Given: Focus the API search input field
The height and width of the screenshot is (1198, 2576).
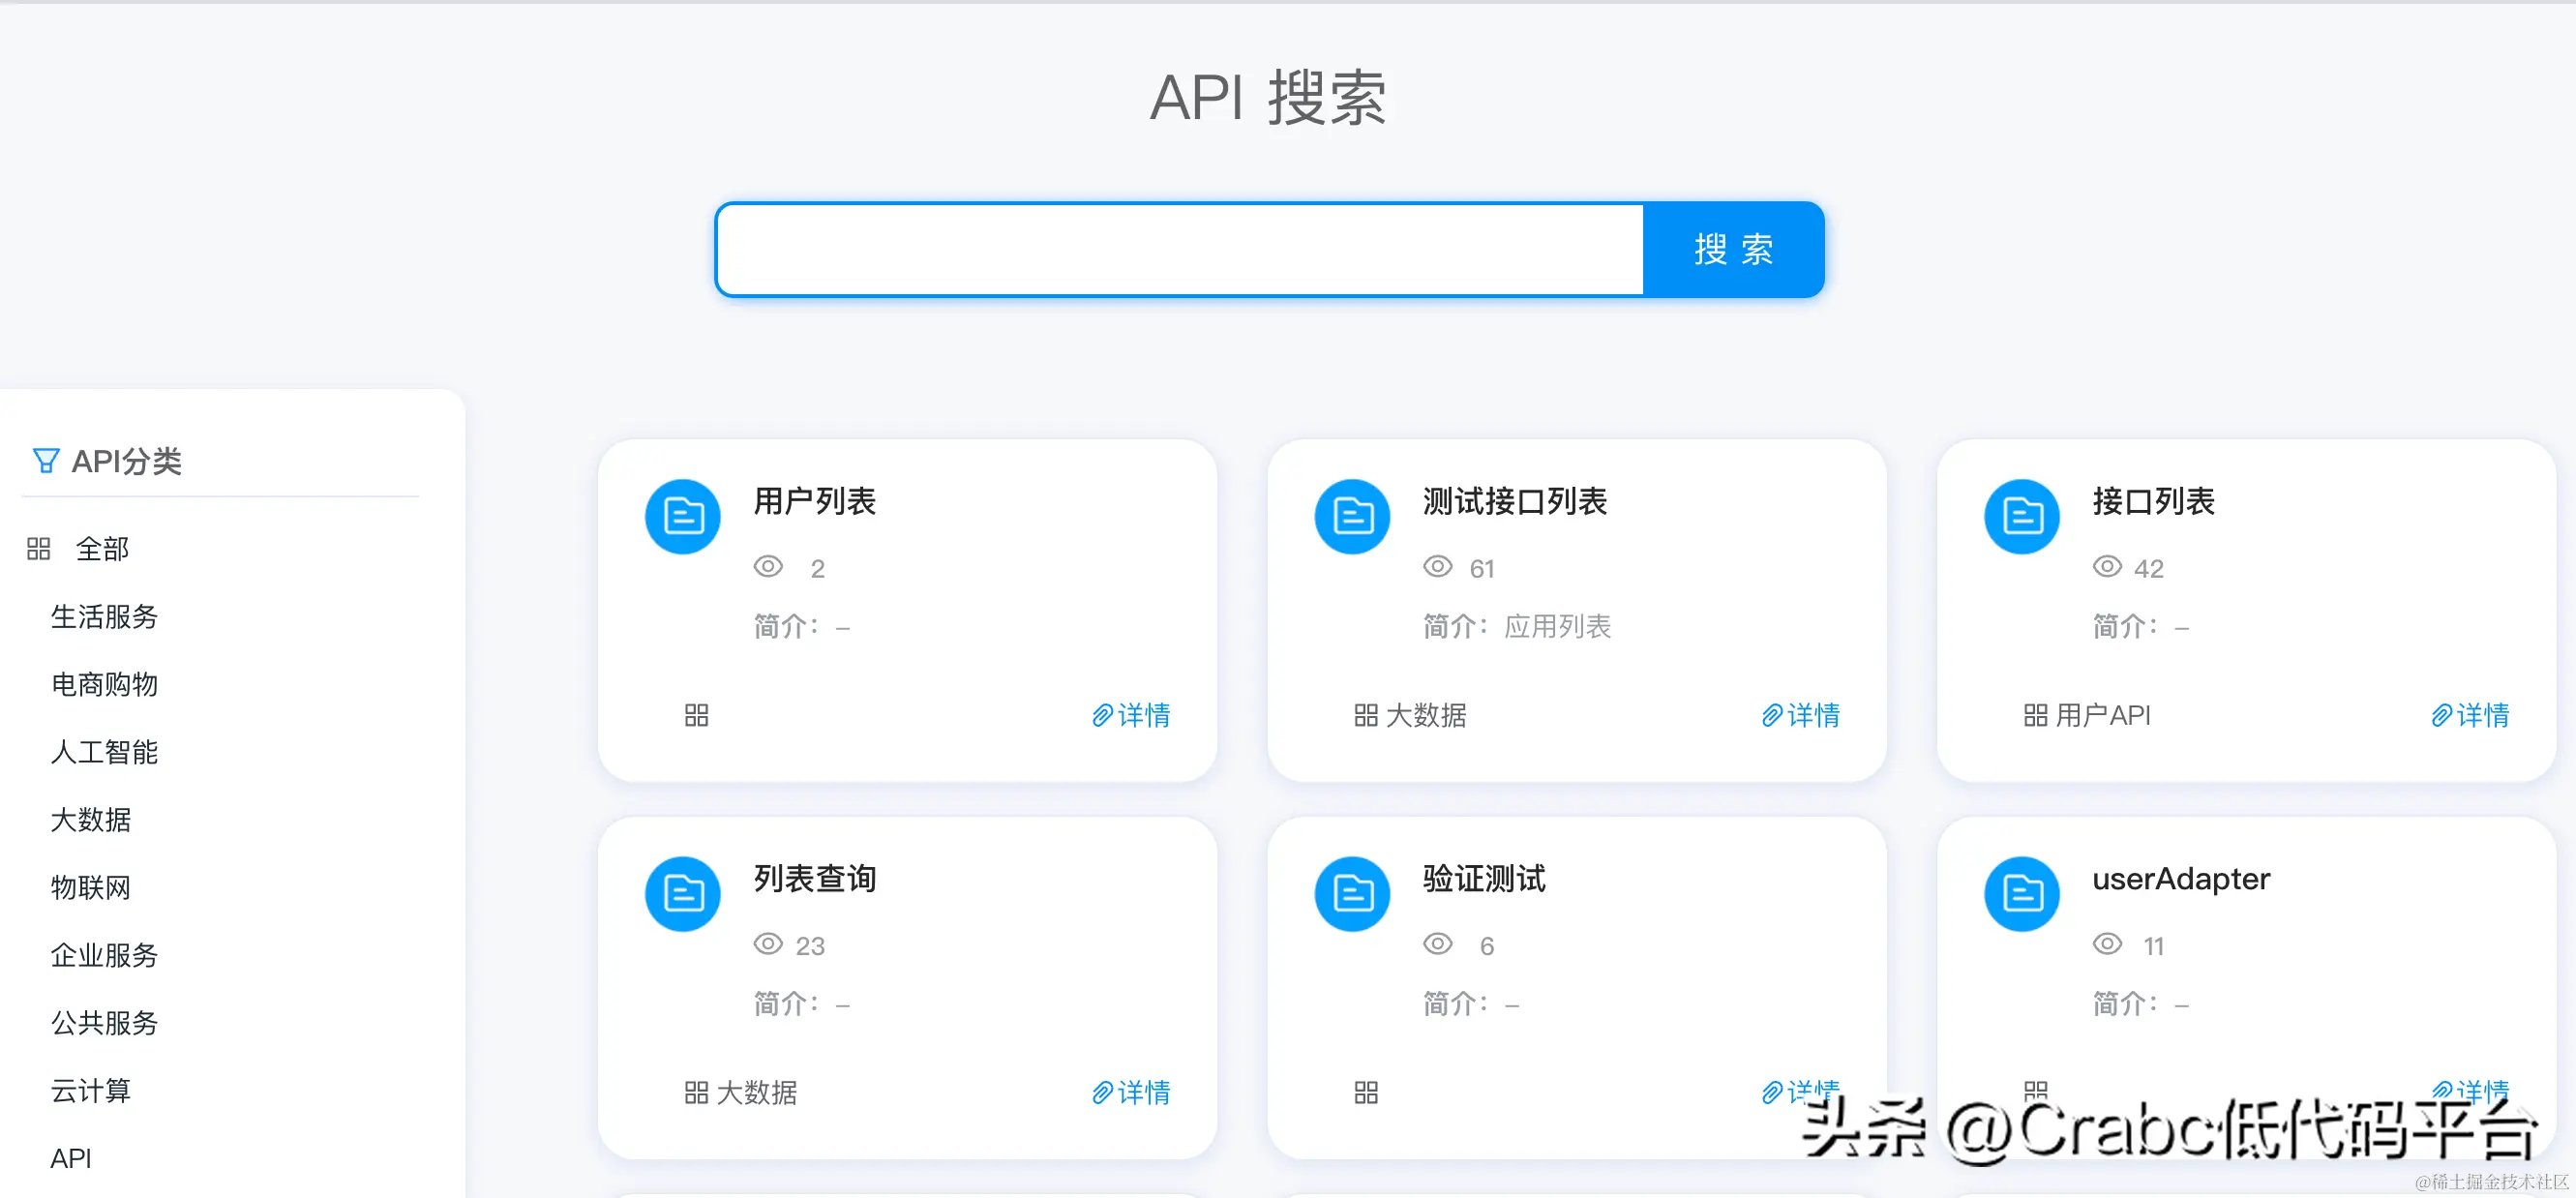Looking at the screenshot, I should point(1180,250).
